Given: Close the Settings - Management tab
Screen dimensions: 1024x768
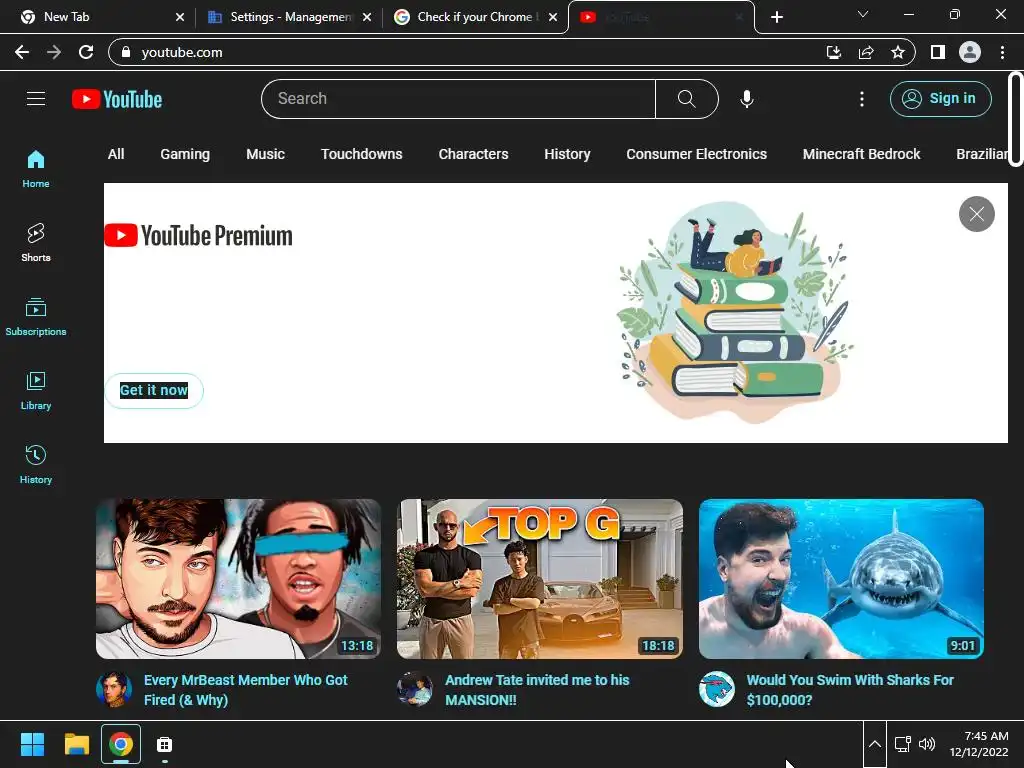Looking at the screenshot, I should 367,17.
